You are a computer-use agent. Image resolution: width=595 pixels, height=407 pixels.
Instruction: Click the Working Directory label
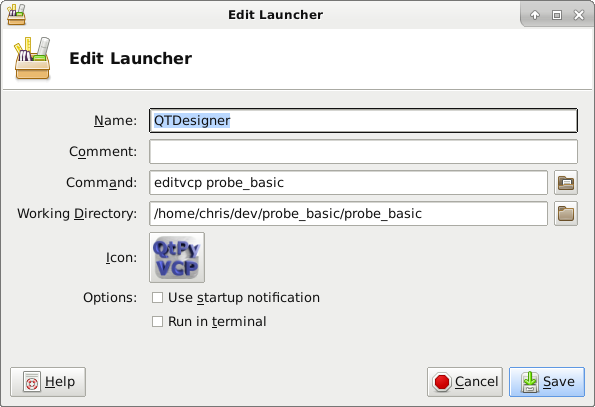(x=77, y=214)
